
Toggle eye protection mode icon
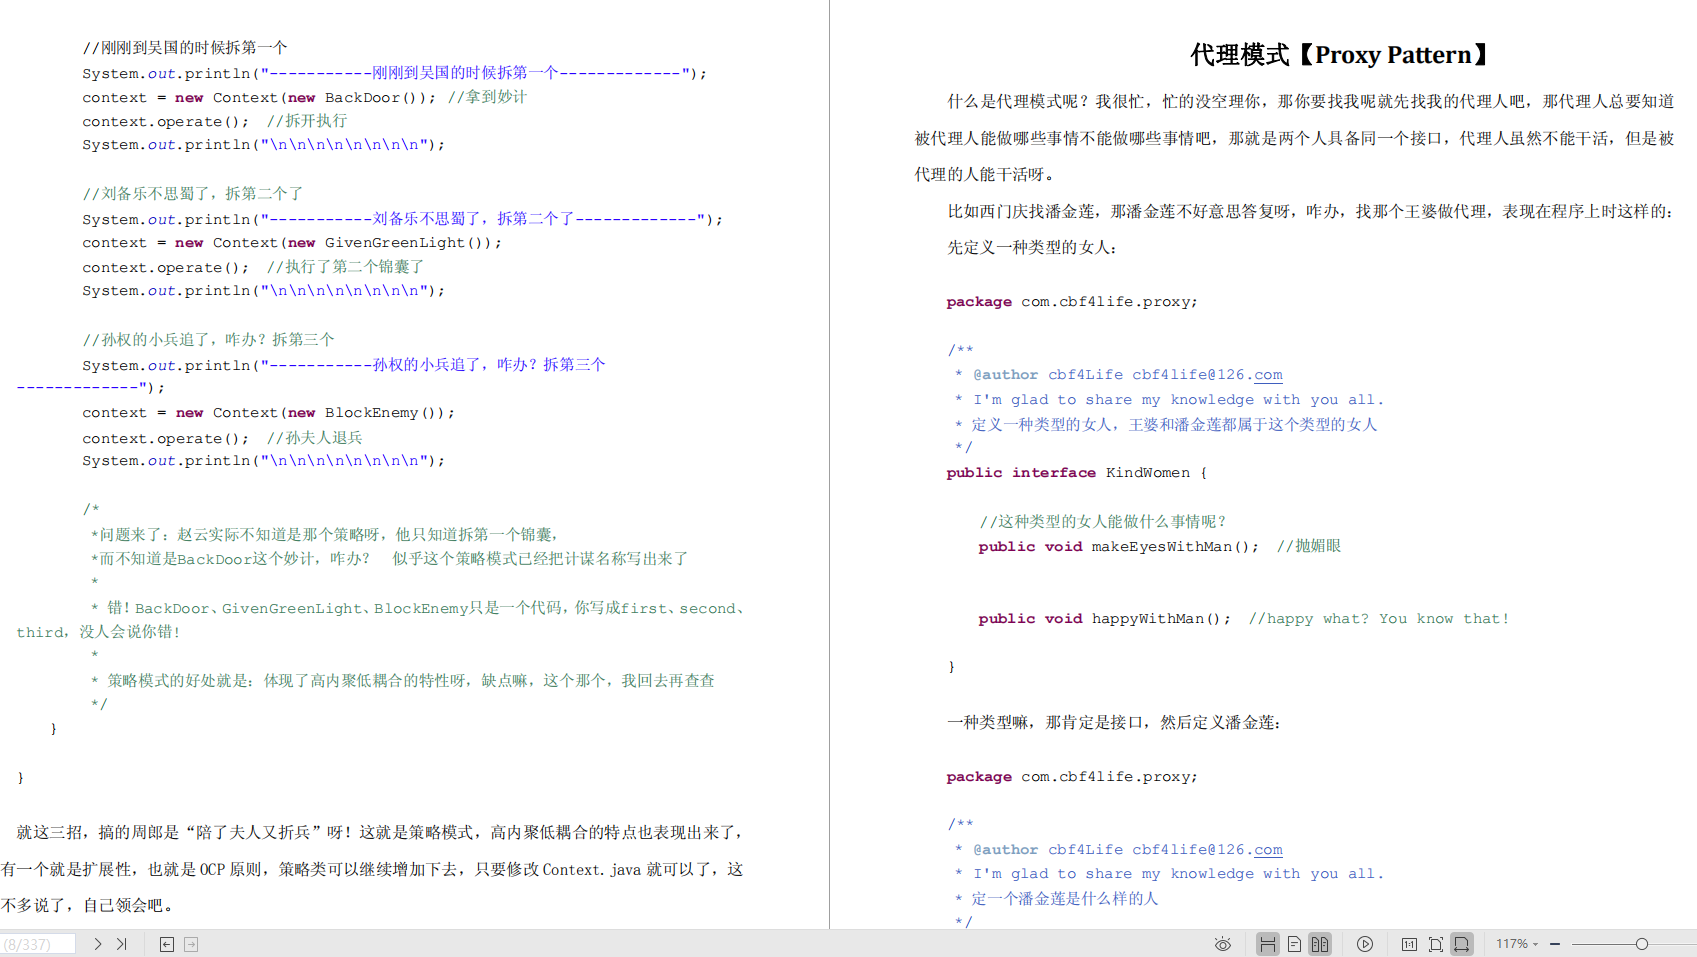click(1222, 944)
